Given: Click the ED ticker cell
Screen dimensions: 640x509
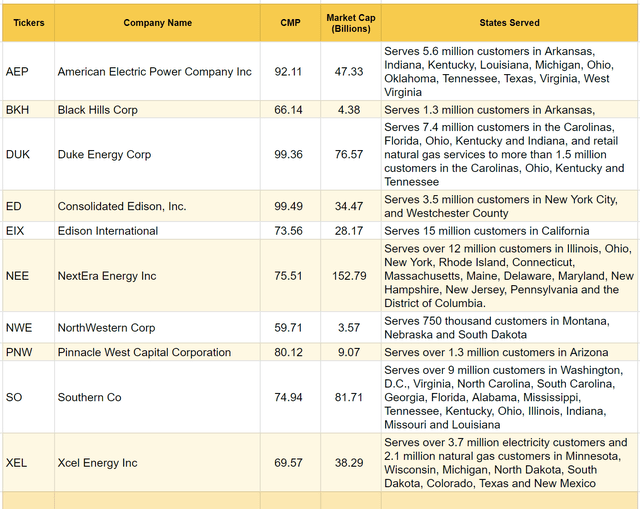Looking at the screenshot, I should 28,206.
